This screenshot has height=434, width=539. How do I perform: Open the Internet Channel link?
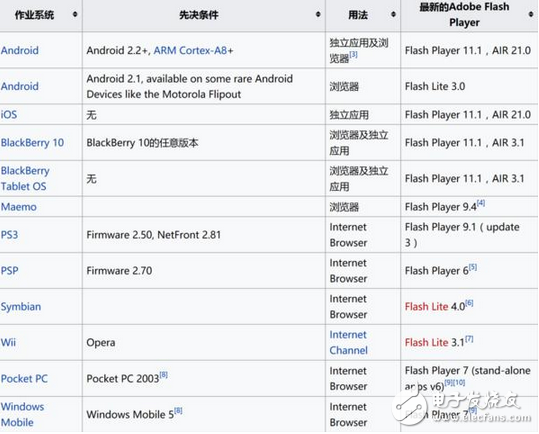349,343
